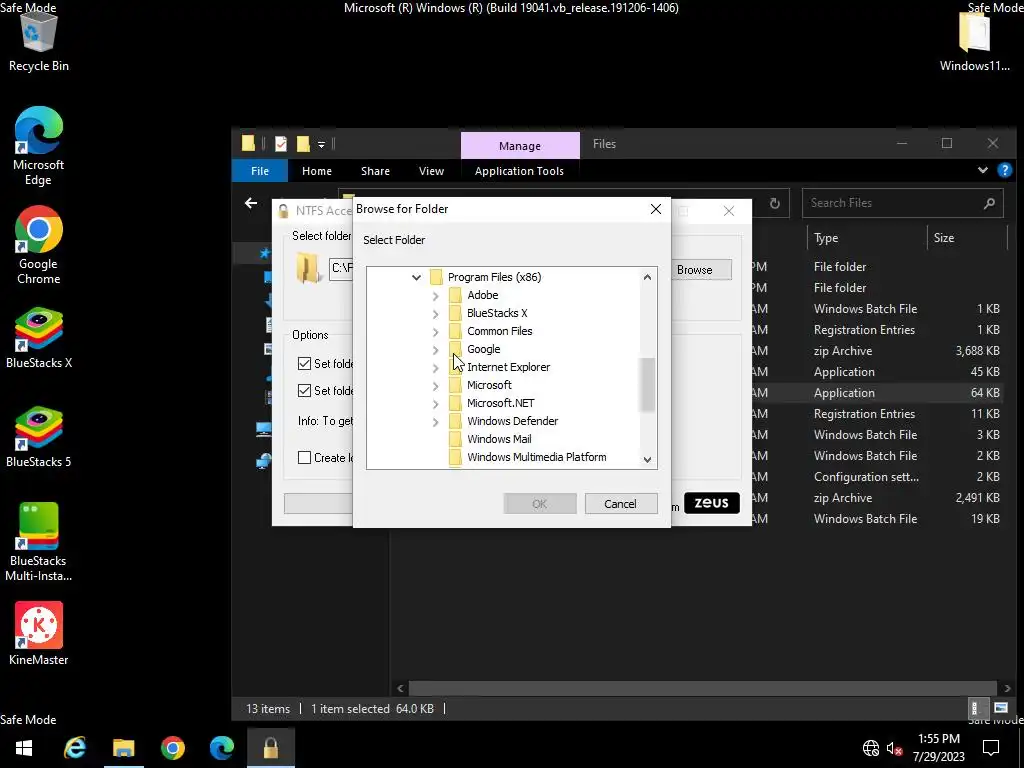The height and width of the screenshot is (768, 1024).
Task: Expand the Windows Defender folder node
Action: click(x=436, y=422)
